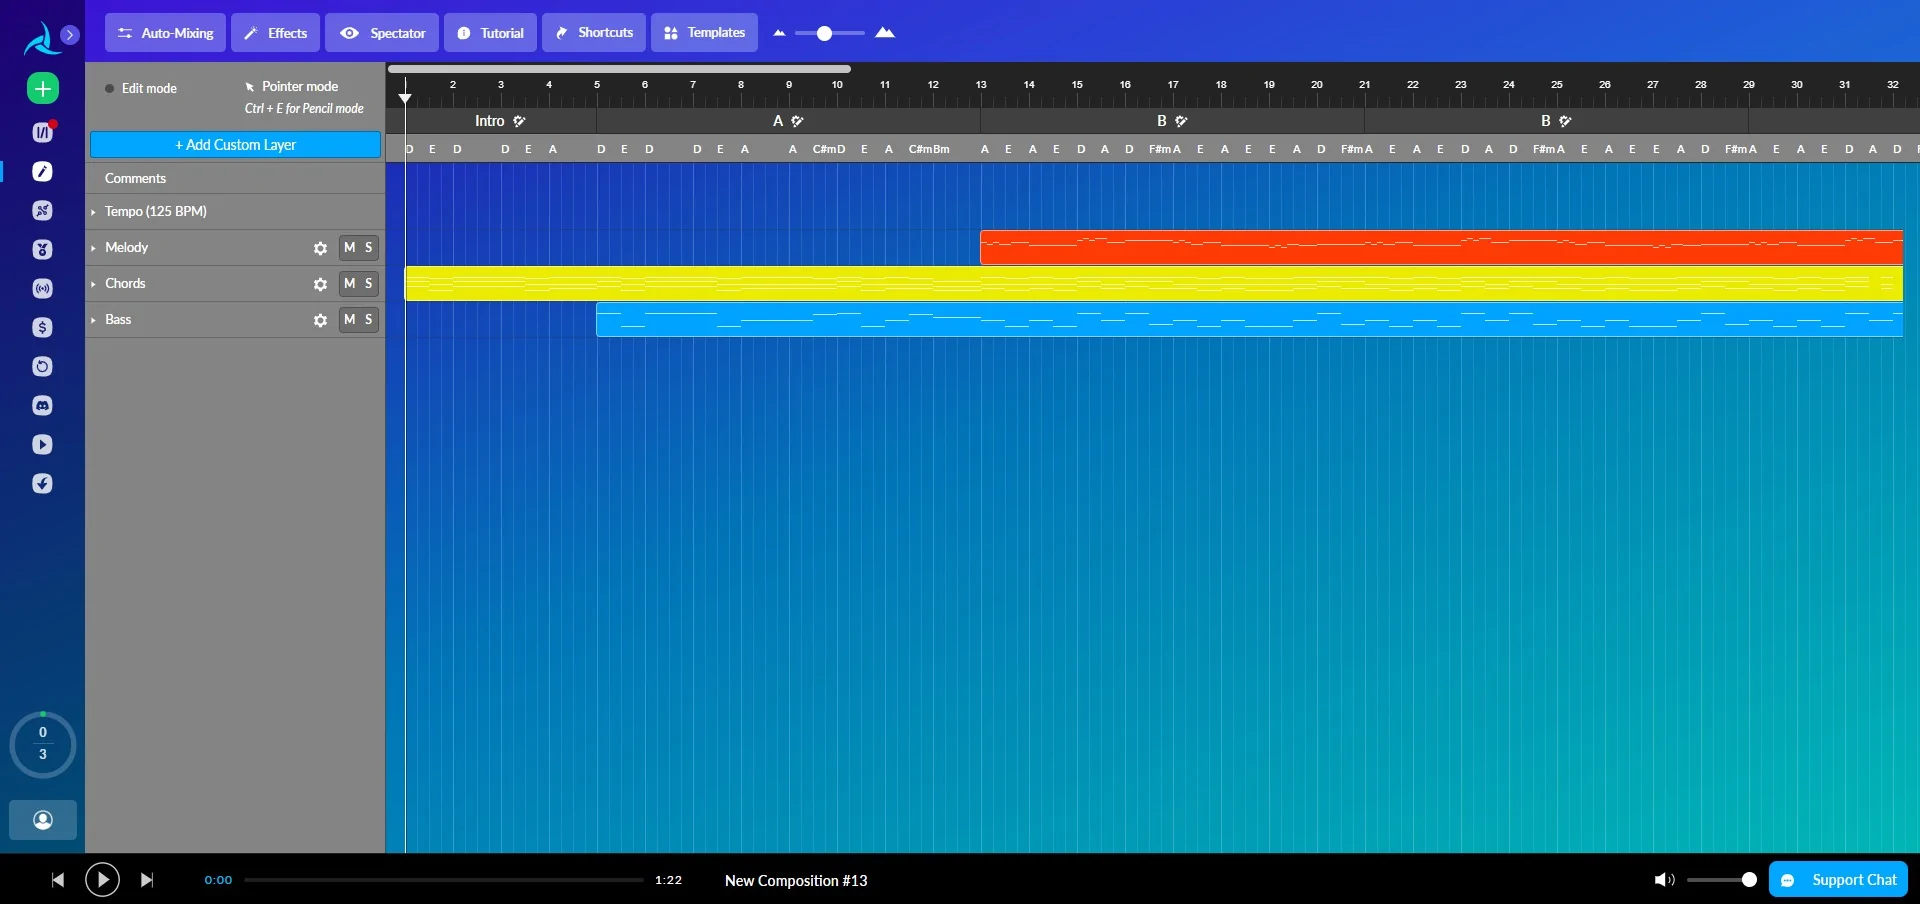Select the yellow Chords region

1154,283
